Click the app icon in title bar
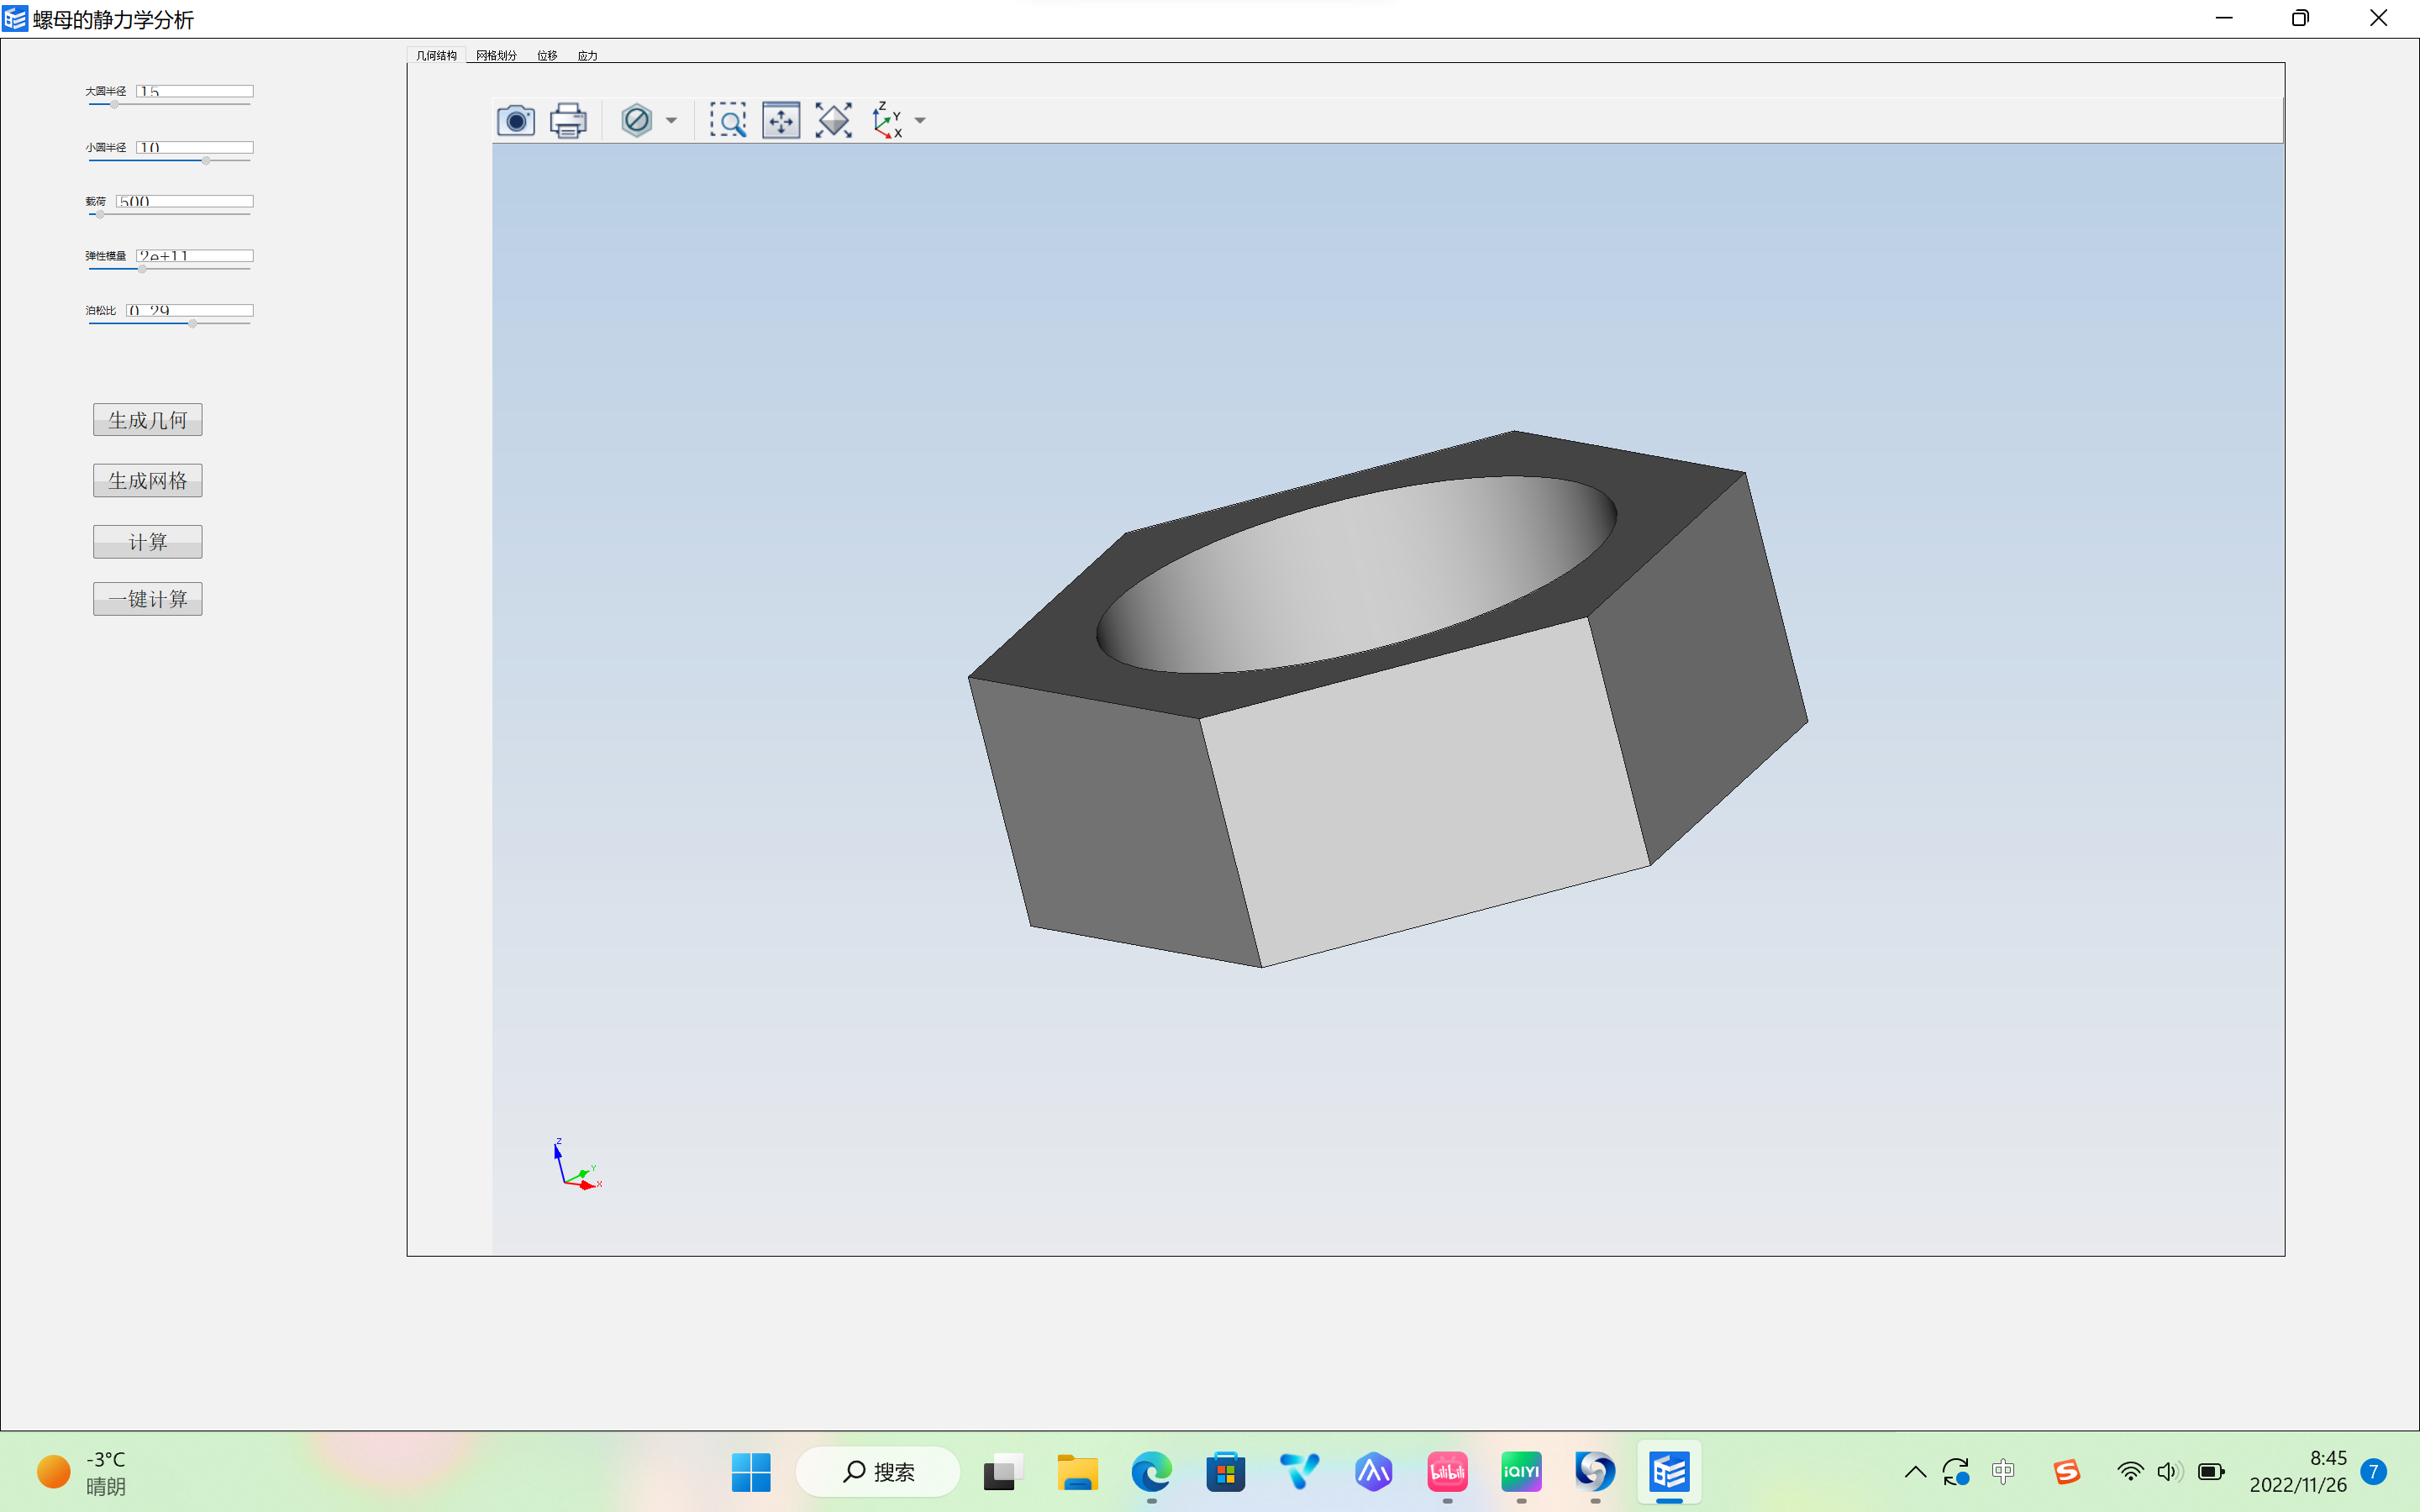The image size is (2420, 1512). [x=15, y=19]
